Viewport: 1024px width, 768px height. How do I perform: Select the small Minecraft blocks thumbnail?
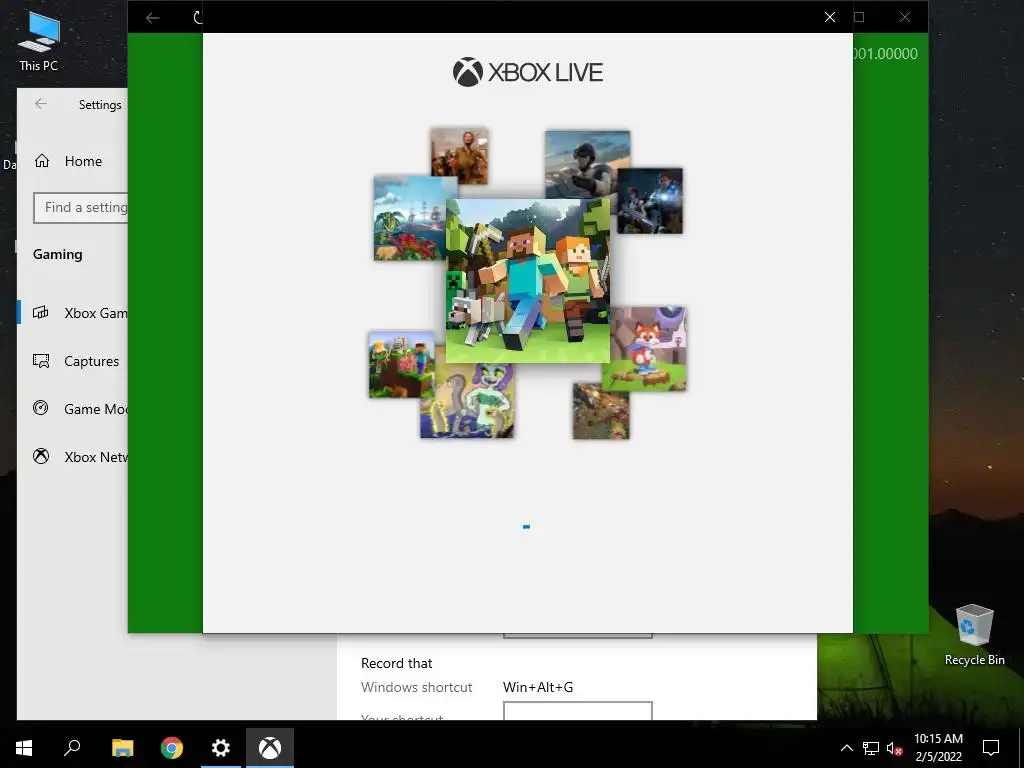(402, 364)
